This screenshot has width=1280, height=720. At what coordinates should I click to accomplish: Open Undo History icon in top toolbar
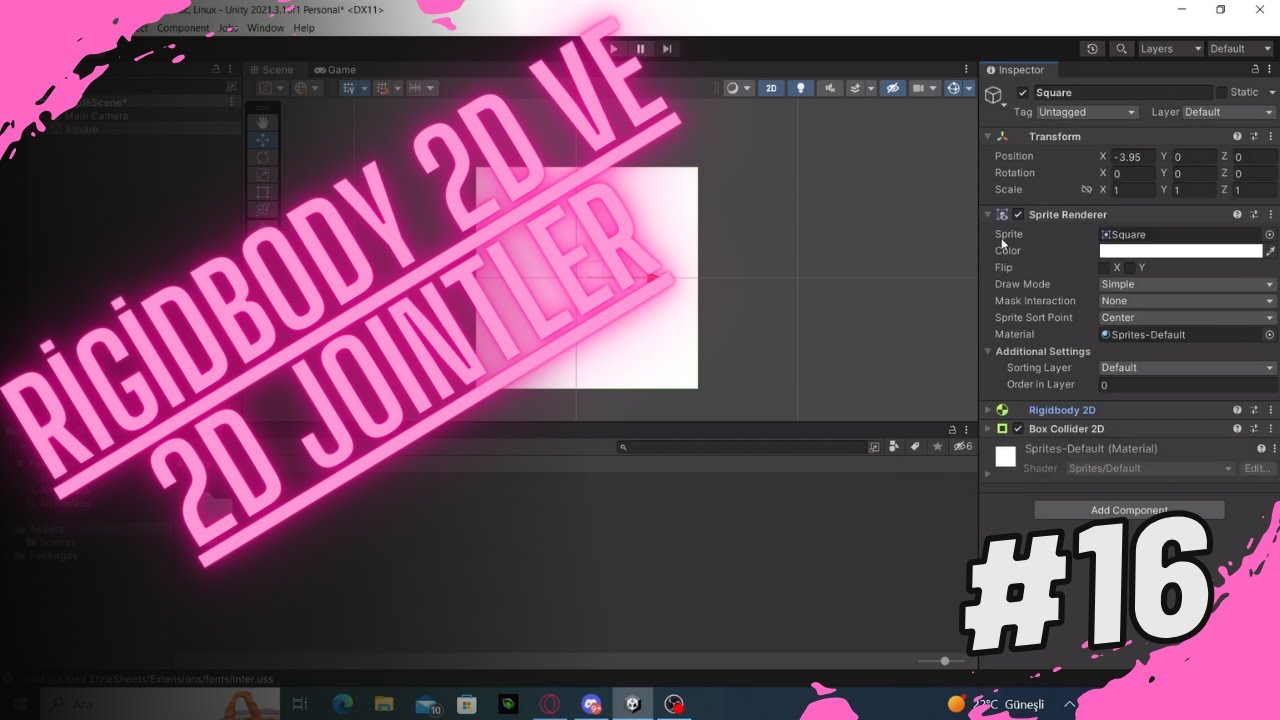pyautogui.click(x=1092, y=48)
